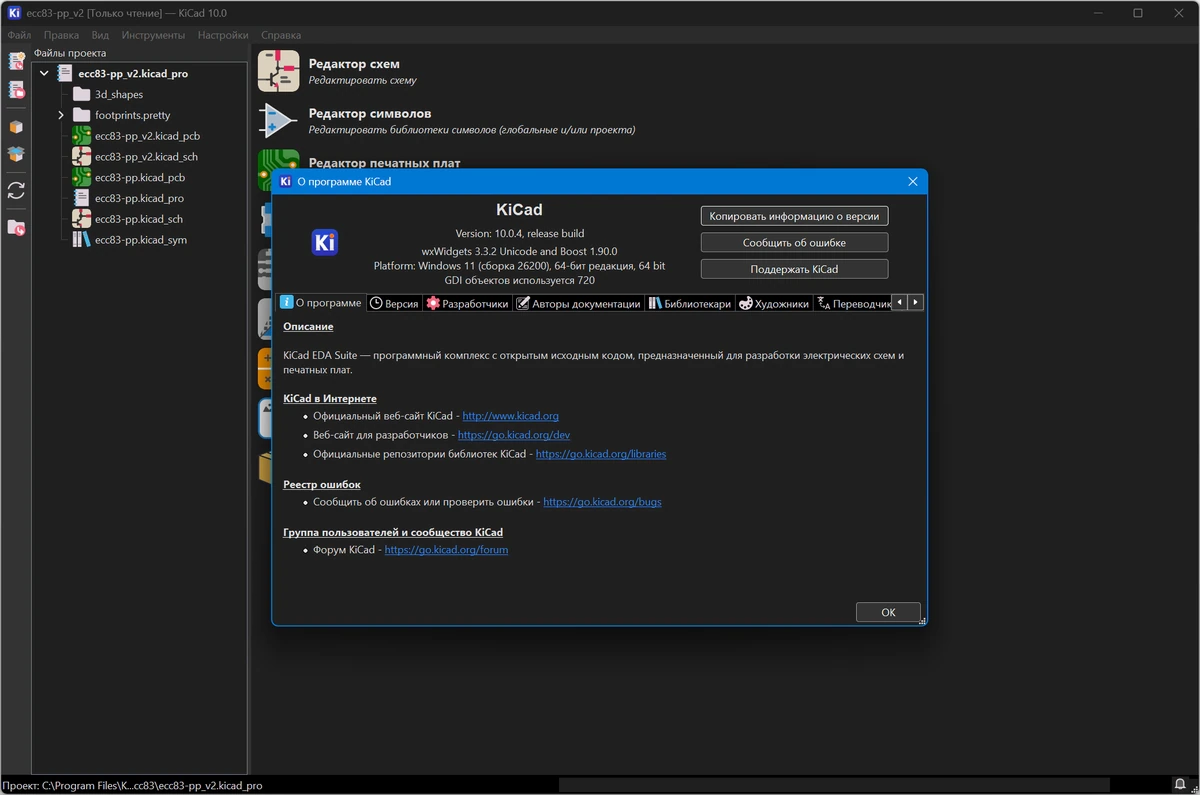The height and width of the screenshot is (795, 1200).
Task: Click the Файлы проекта panel header
Action: coord(70,53)
